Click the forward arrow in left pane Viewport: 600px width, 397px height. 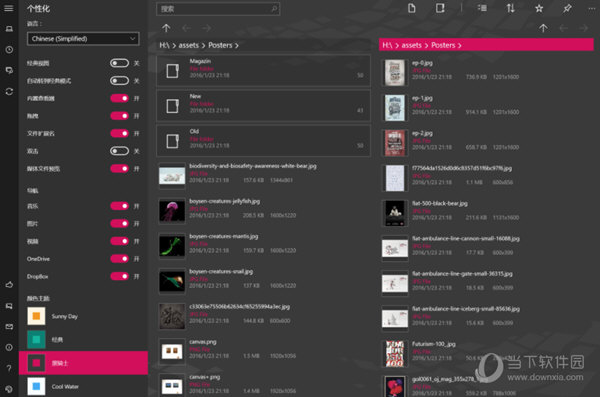[206, 28]
